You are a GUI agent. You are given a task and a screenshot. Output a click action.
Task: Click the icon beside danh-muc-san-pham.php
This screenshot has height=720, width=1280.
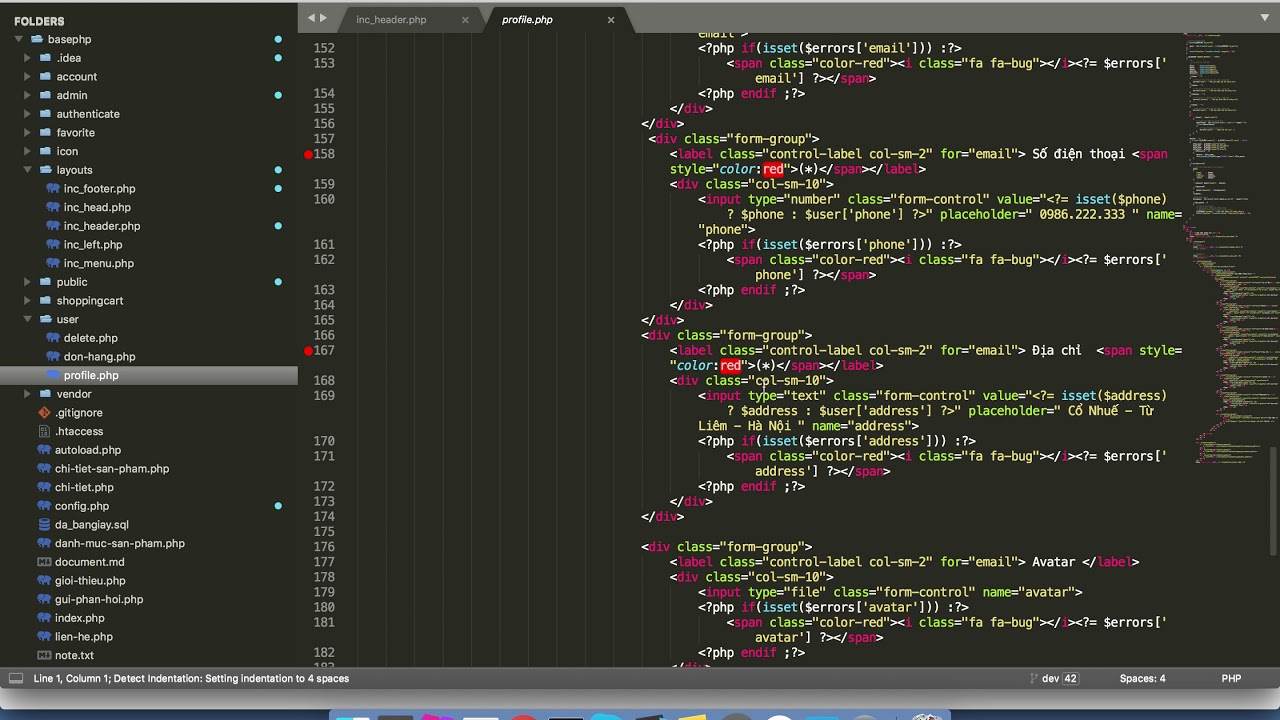pos(44,543)
